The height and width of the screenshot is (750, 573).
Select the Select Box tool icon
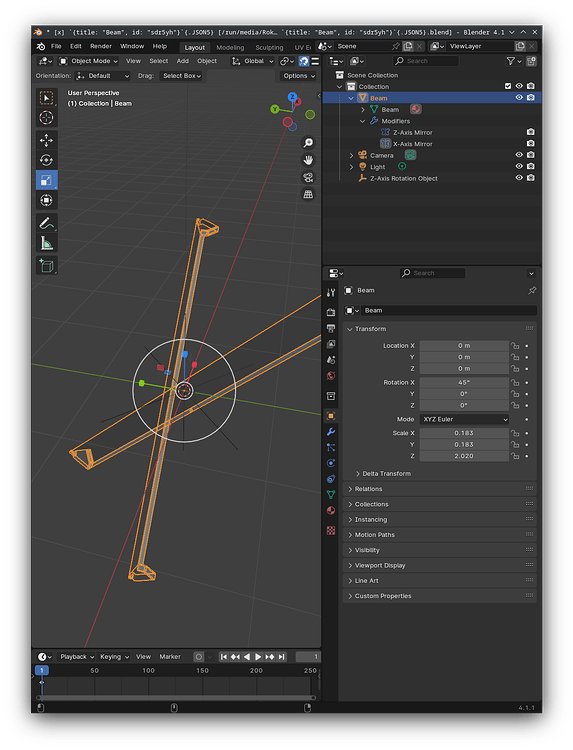tap(46, 98)
